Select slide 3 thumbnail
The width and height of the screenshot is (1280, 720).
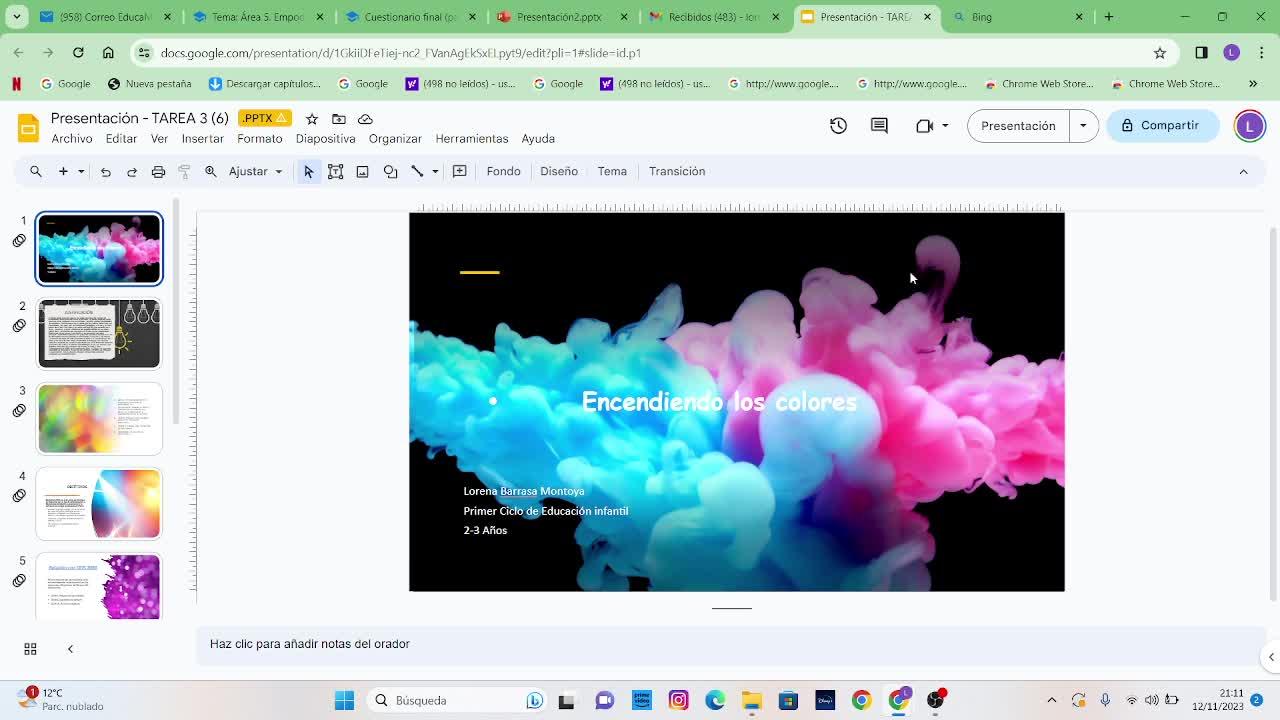99,419
